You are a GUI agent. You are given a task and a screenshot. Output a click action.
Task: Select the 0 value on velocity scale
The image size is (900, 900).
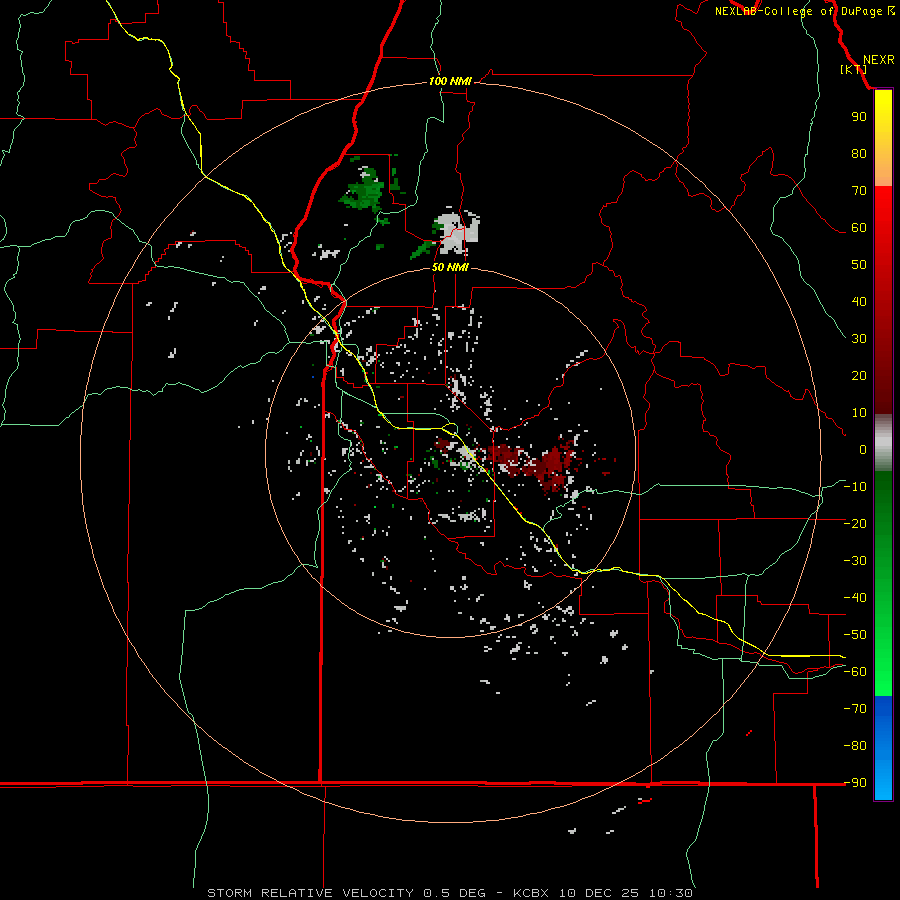pyautogui.click(x=863, y=450)
